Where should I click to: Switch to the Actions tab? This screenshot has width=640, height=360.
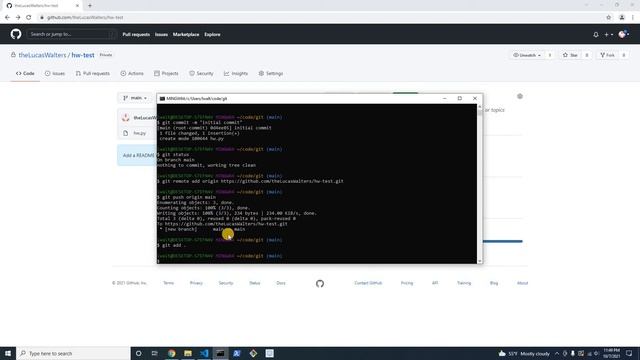coord(132,73)
